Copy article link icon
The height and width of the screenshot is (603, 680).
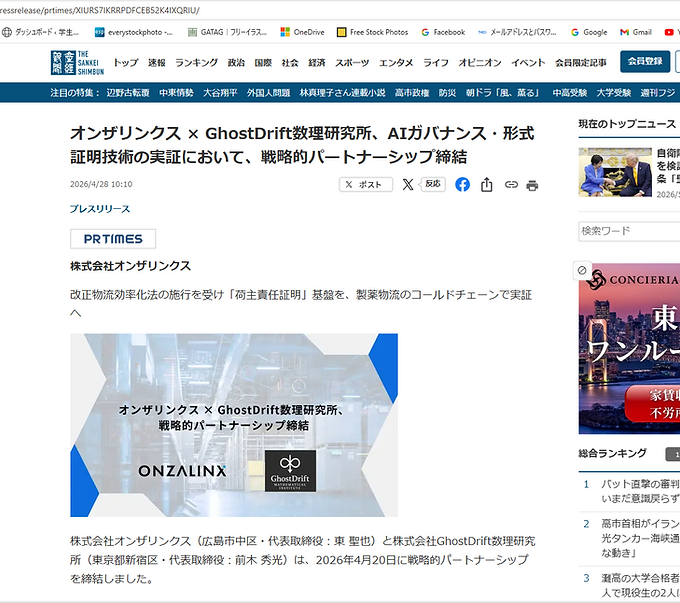pos(511,185)
